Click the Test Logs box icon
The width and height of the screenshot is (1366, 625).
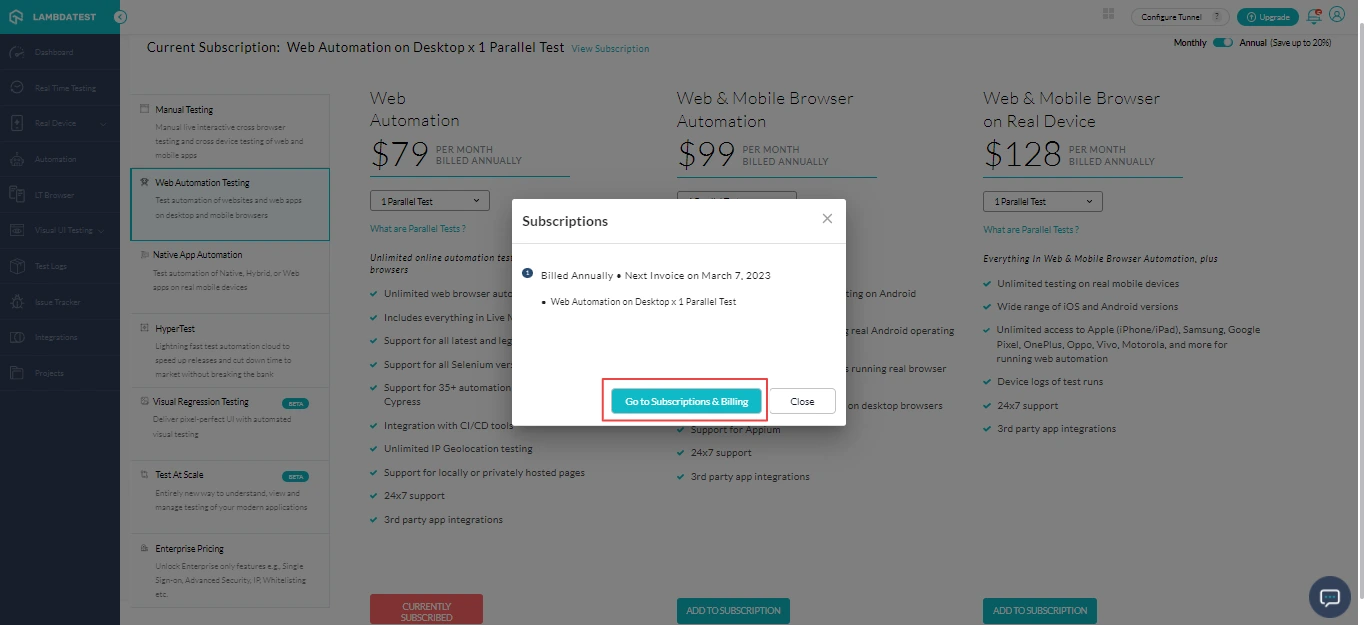[17, 266]
